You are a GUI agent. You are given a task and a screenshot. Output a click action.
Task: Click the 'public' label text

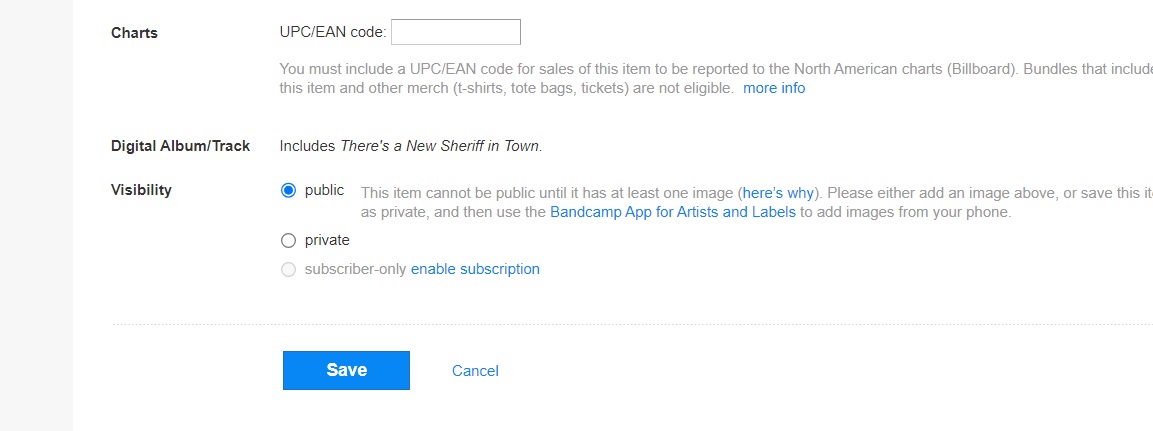pos(324,190)
